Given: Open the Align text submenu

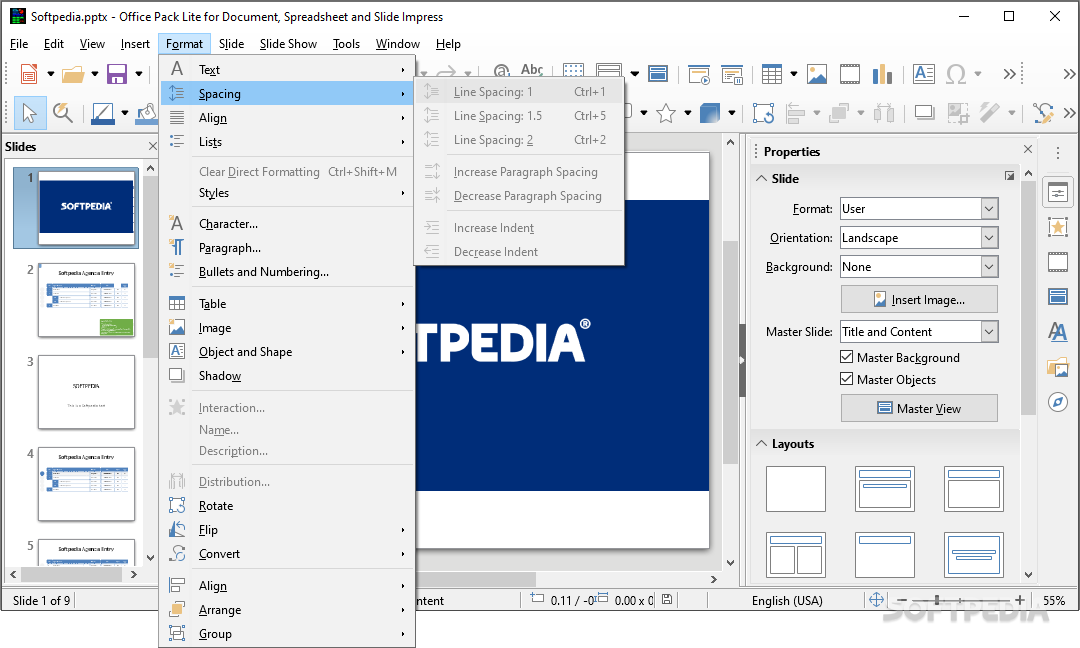Looking at the screenshot, I should [288, 118].
